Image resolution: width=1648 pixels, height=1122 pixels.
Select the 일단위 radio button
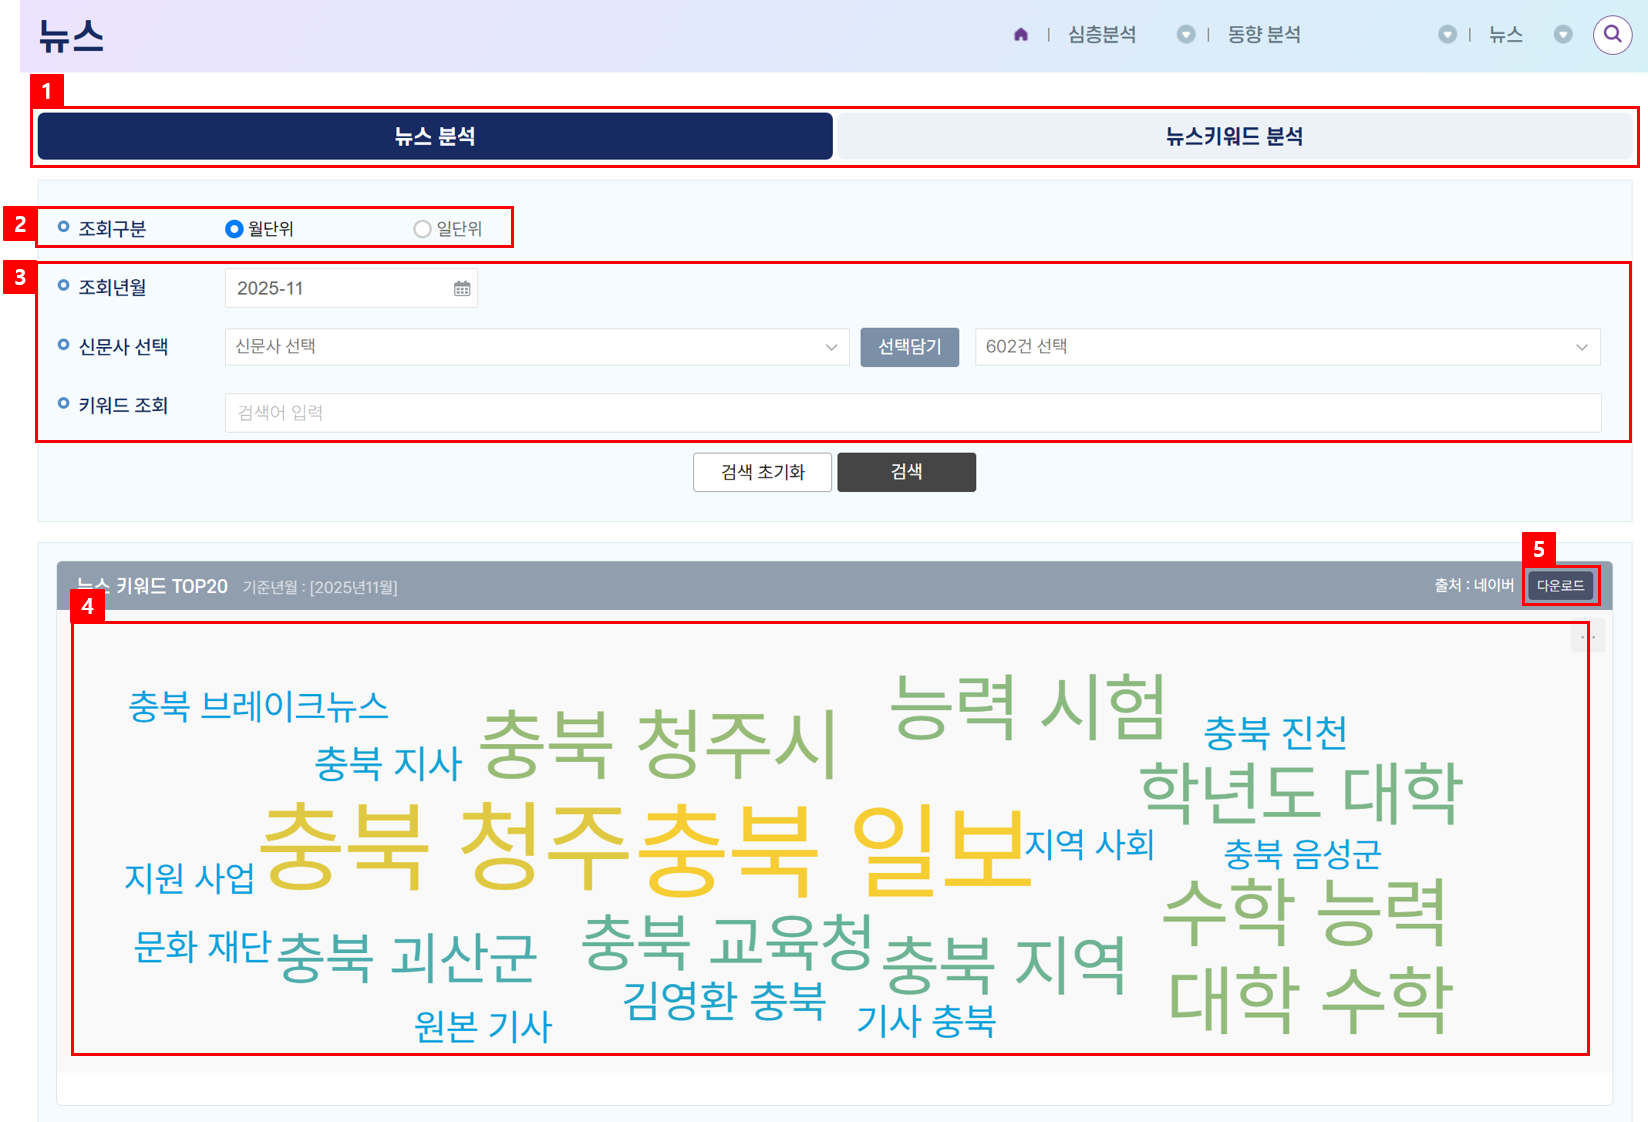[x=422, y=229]
